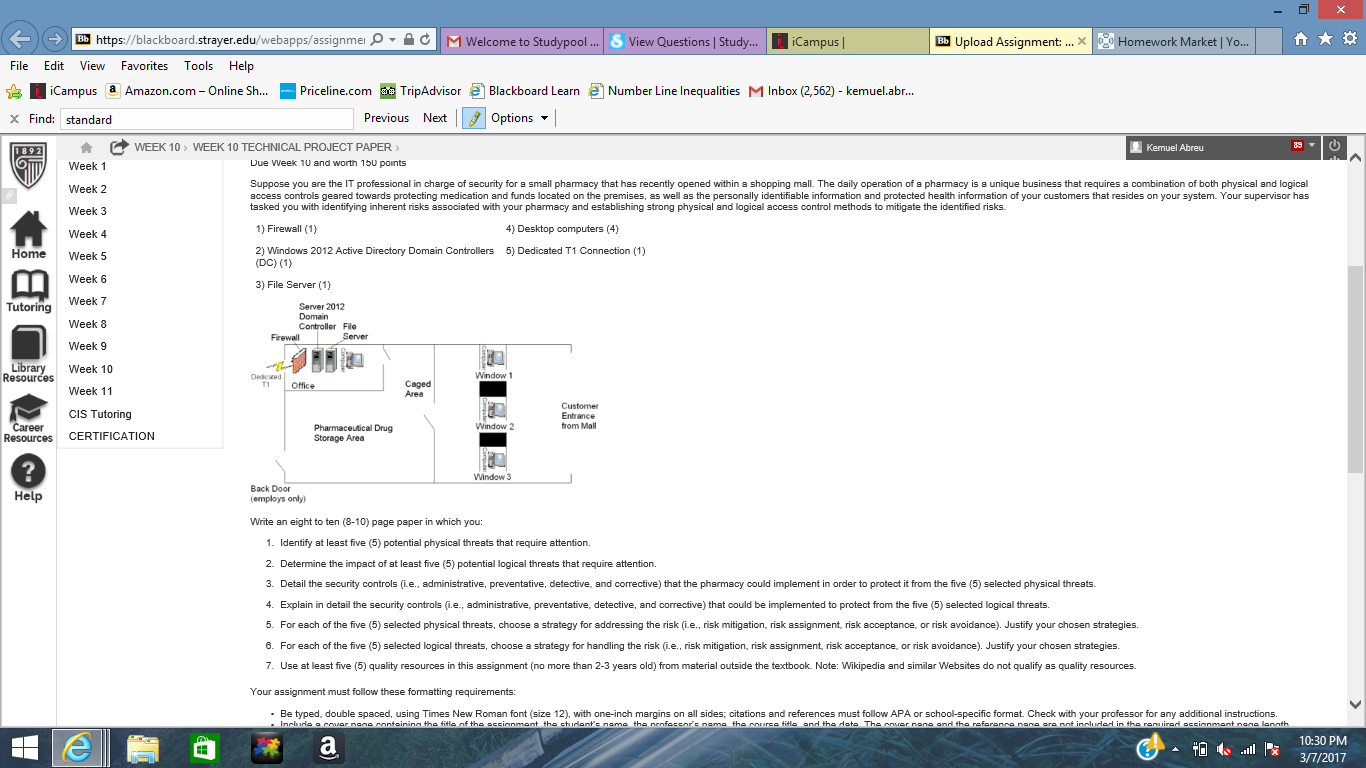Click Next in the Find bar
Image resolution: width=1366 pixels, height=768 pixels.
click(x=435, y=117)
